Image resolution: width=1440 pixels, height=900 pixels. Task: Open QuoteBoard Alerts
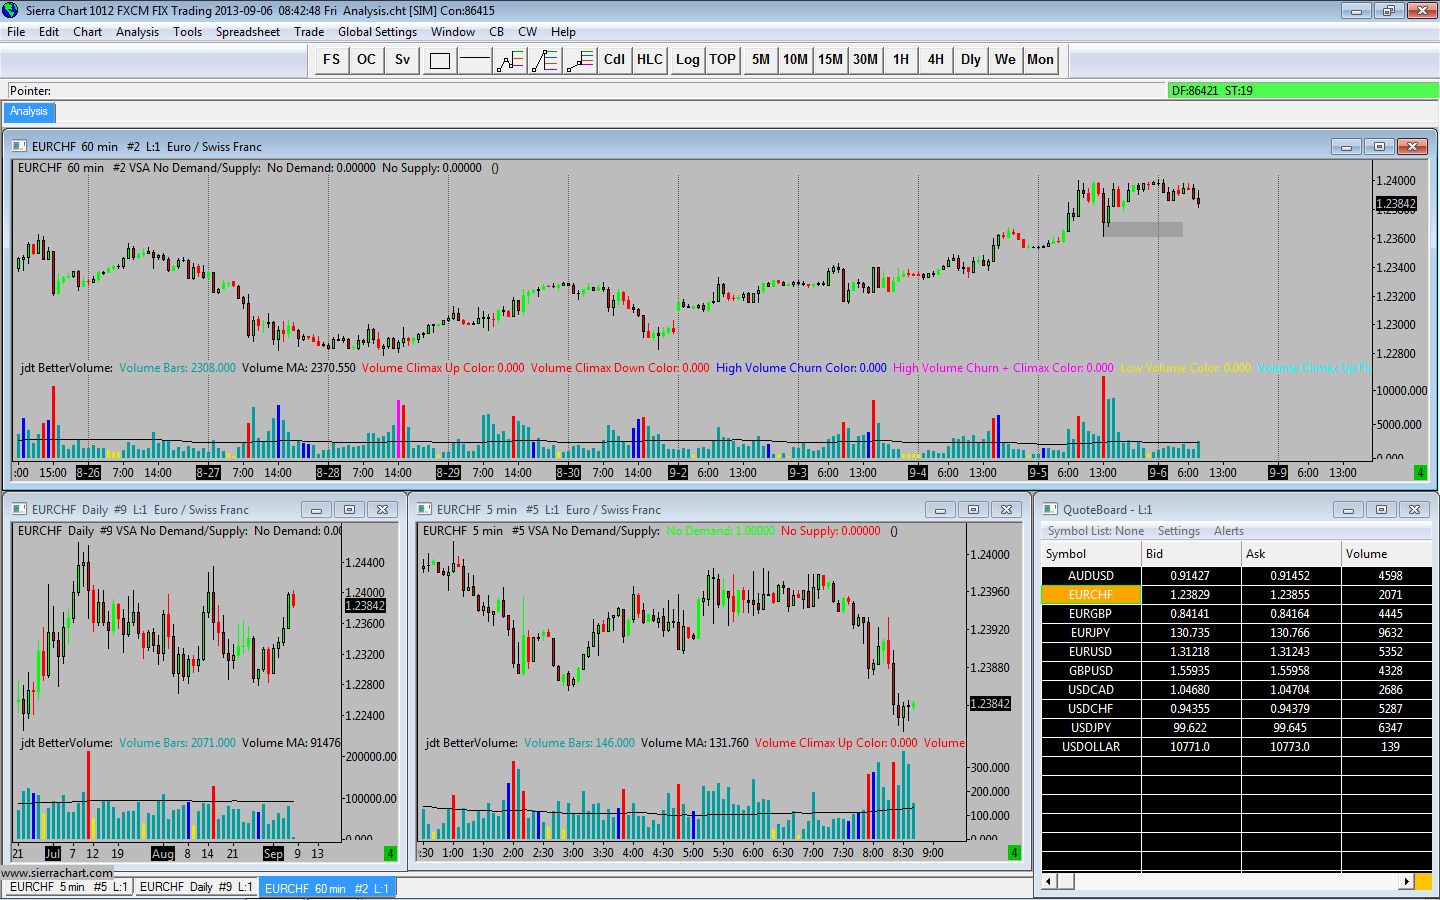point(1229,531)
